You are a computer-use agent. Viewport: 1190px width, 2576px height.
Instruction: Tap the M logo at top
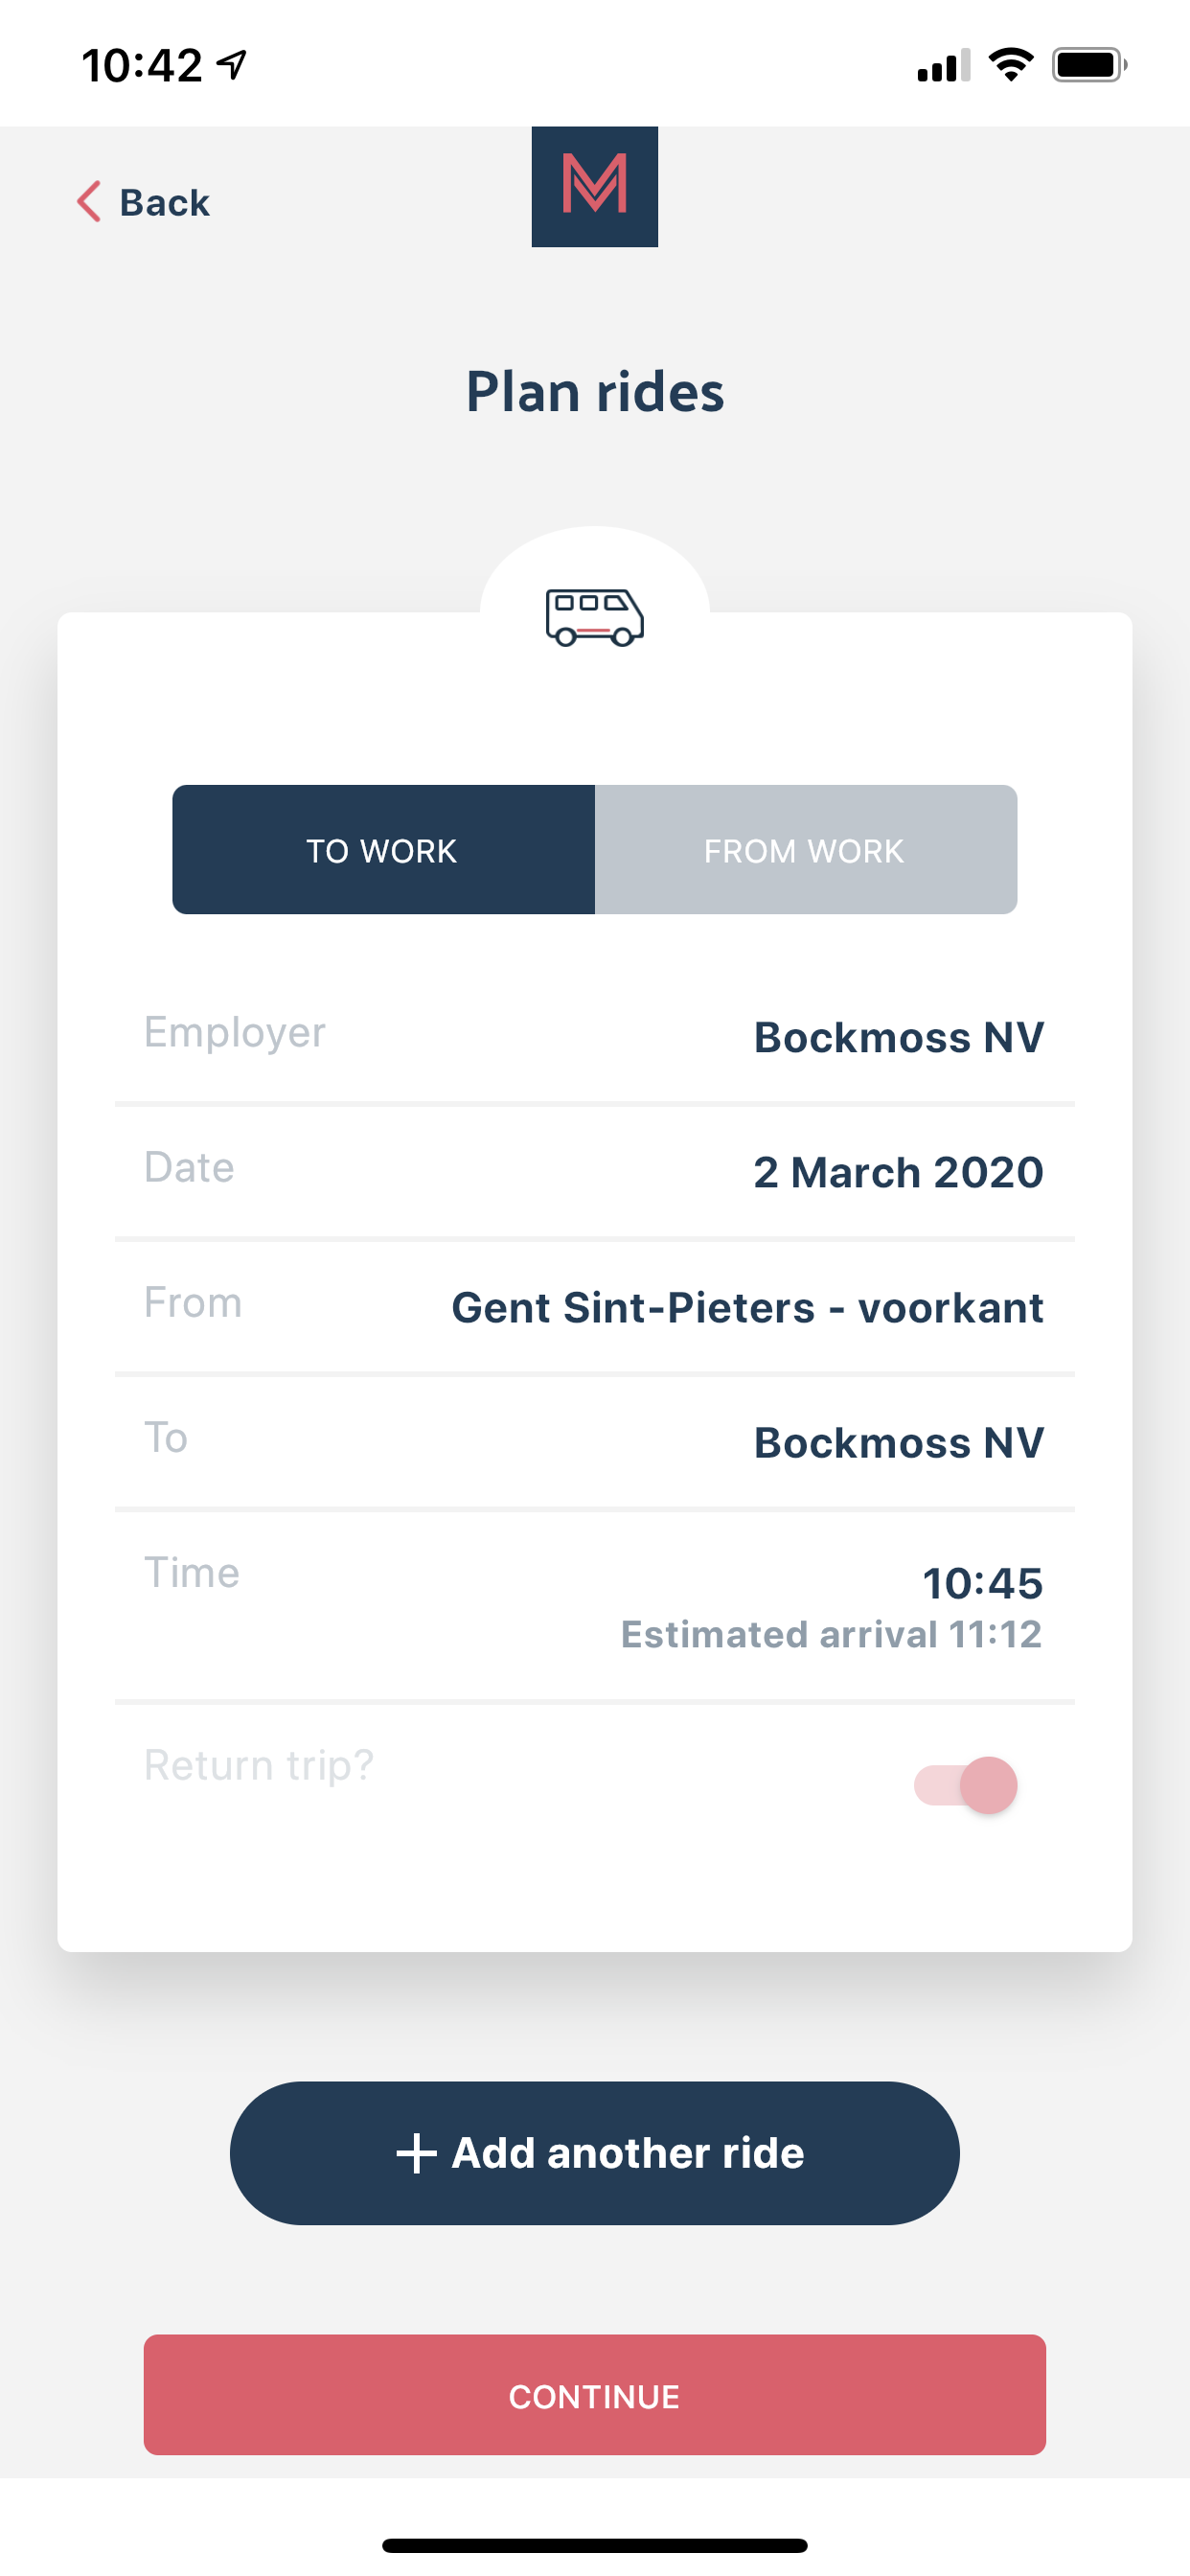594,186
